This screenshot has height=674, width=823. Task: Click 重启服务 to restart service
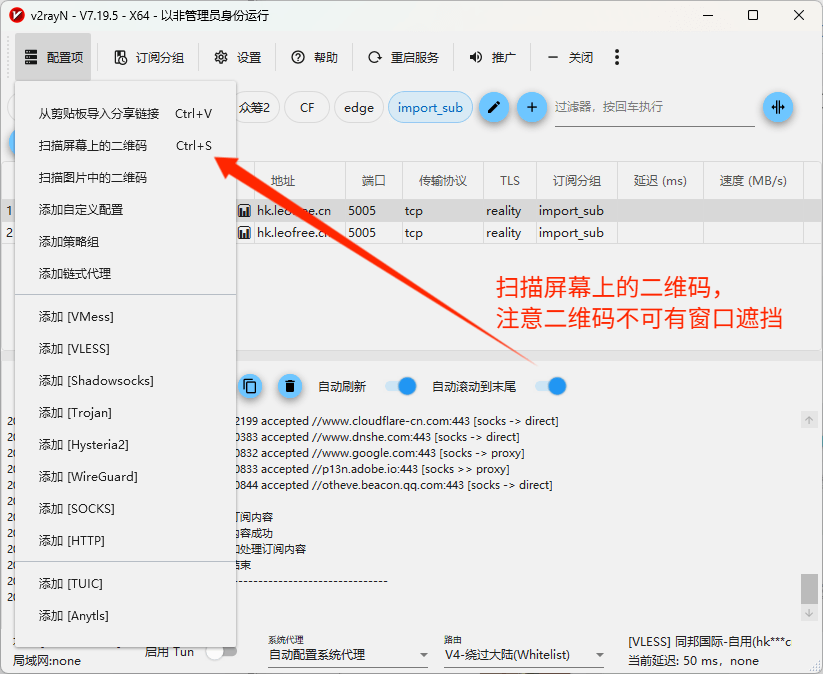[x=403, y=57]
